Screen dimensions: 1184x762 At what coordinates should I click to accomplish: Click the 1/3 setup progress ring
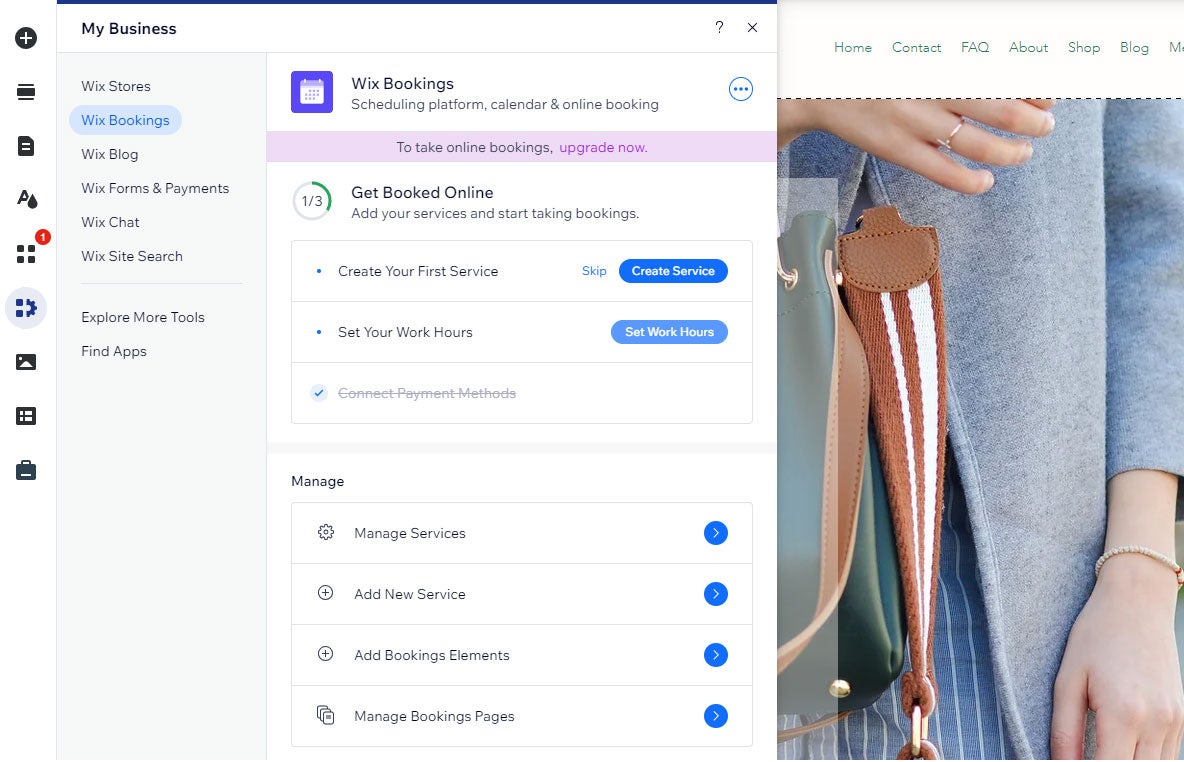(312, 201)
